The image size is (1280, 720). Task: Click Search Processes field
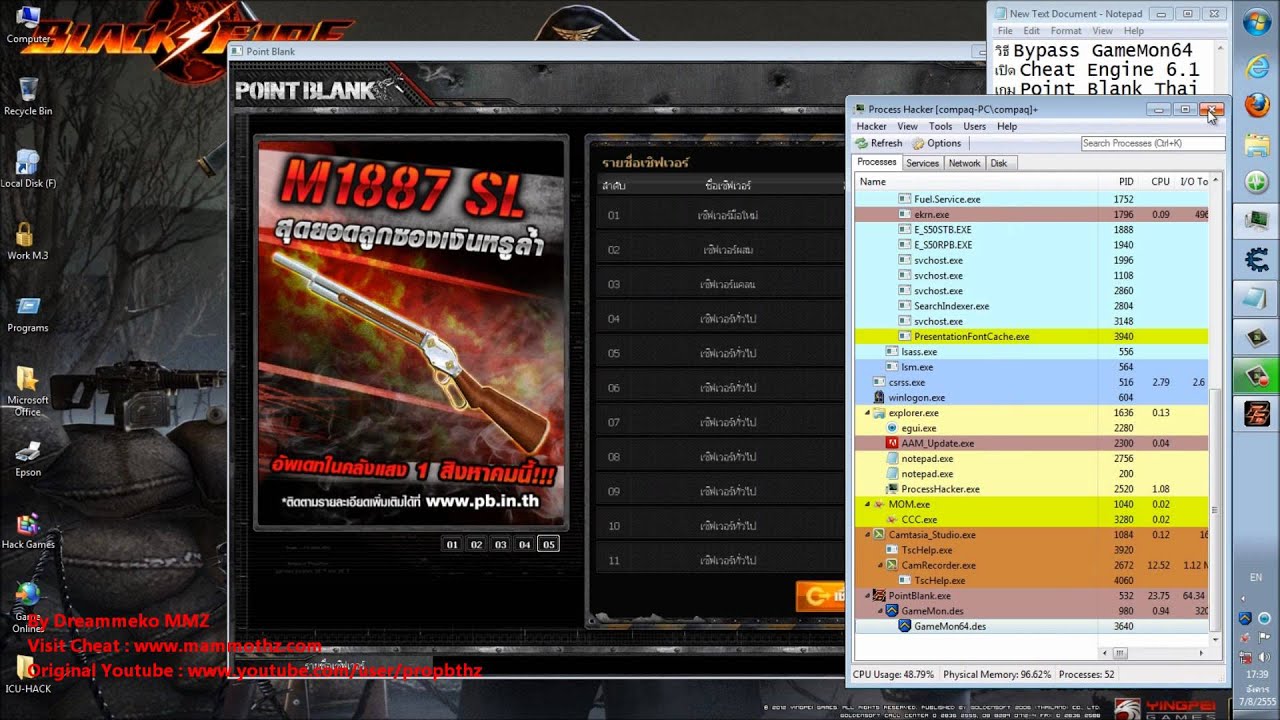(1152, 143)
